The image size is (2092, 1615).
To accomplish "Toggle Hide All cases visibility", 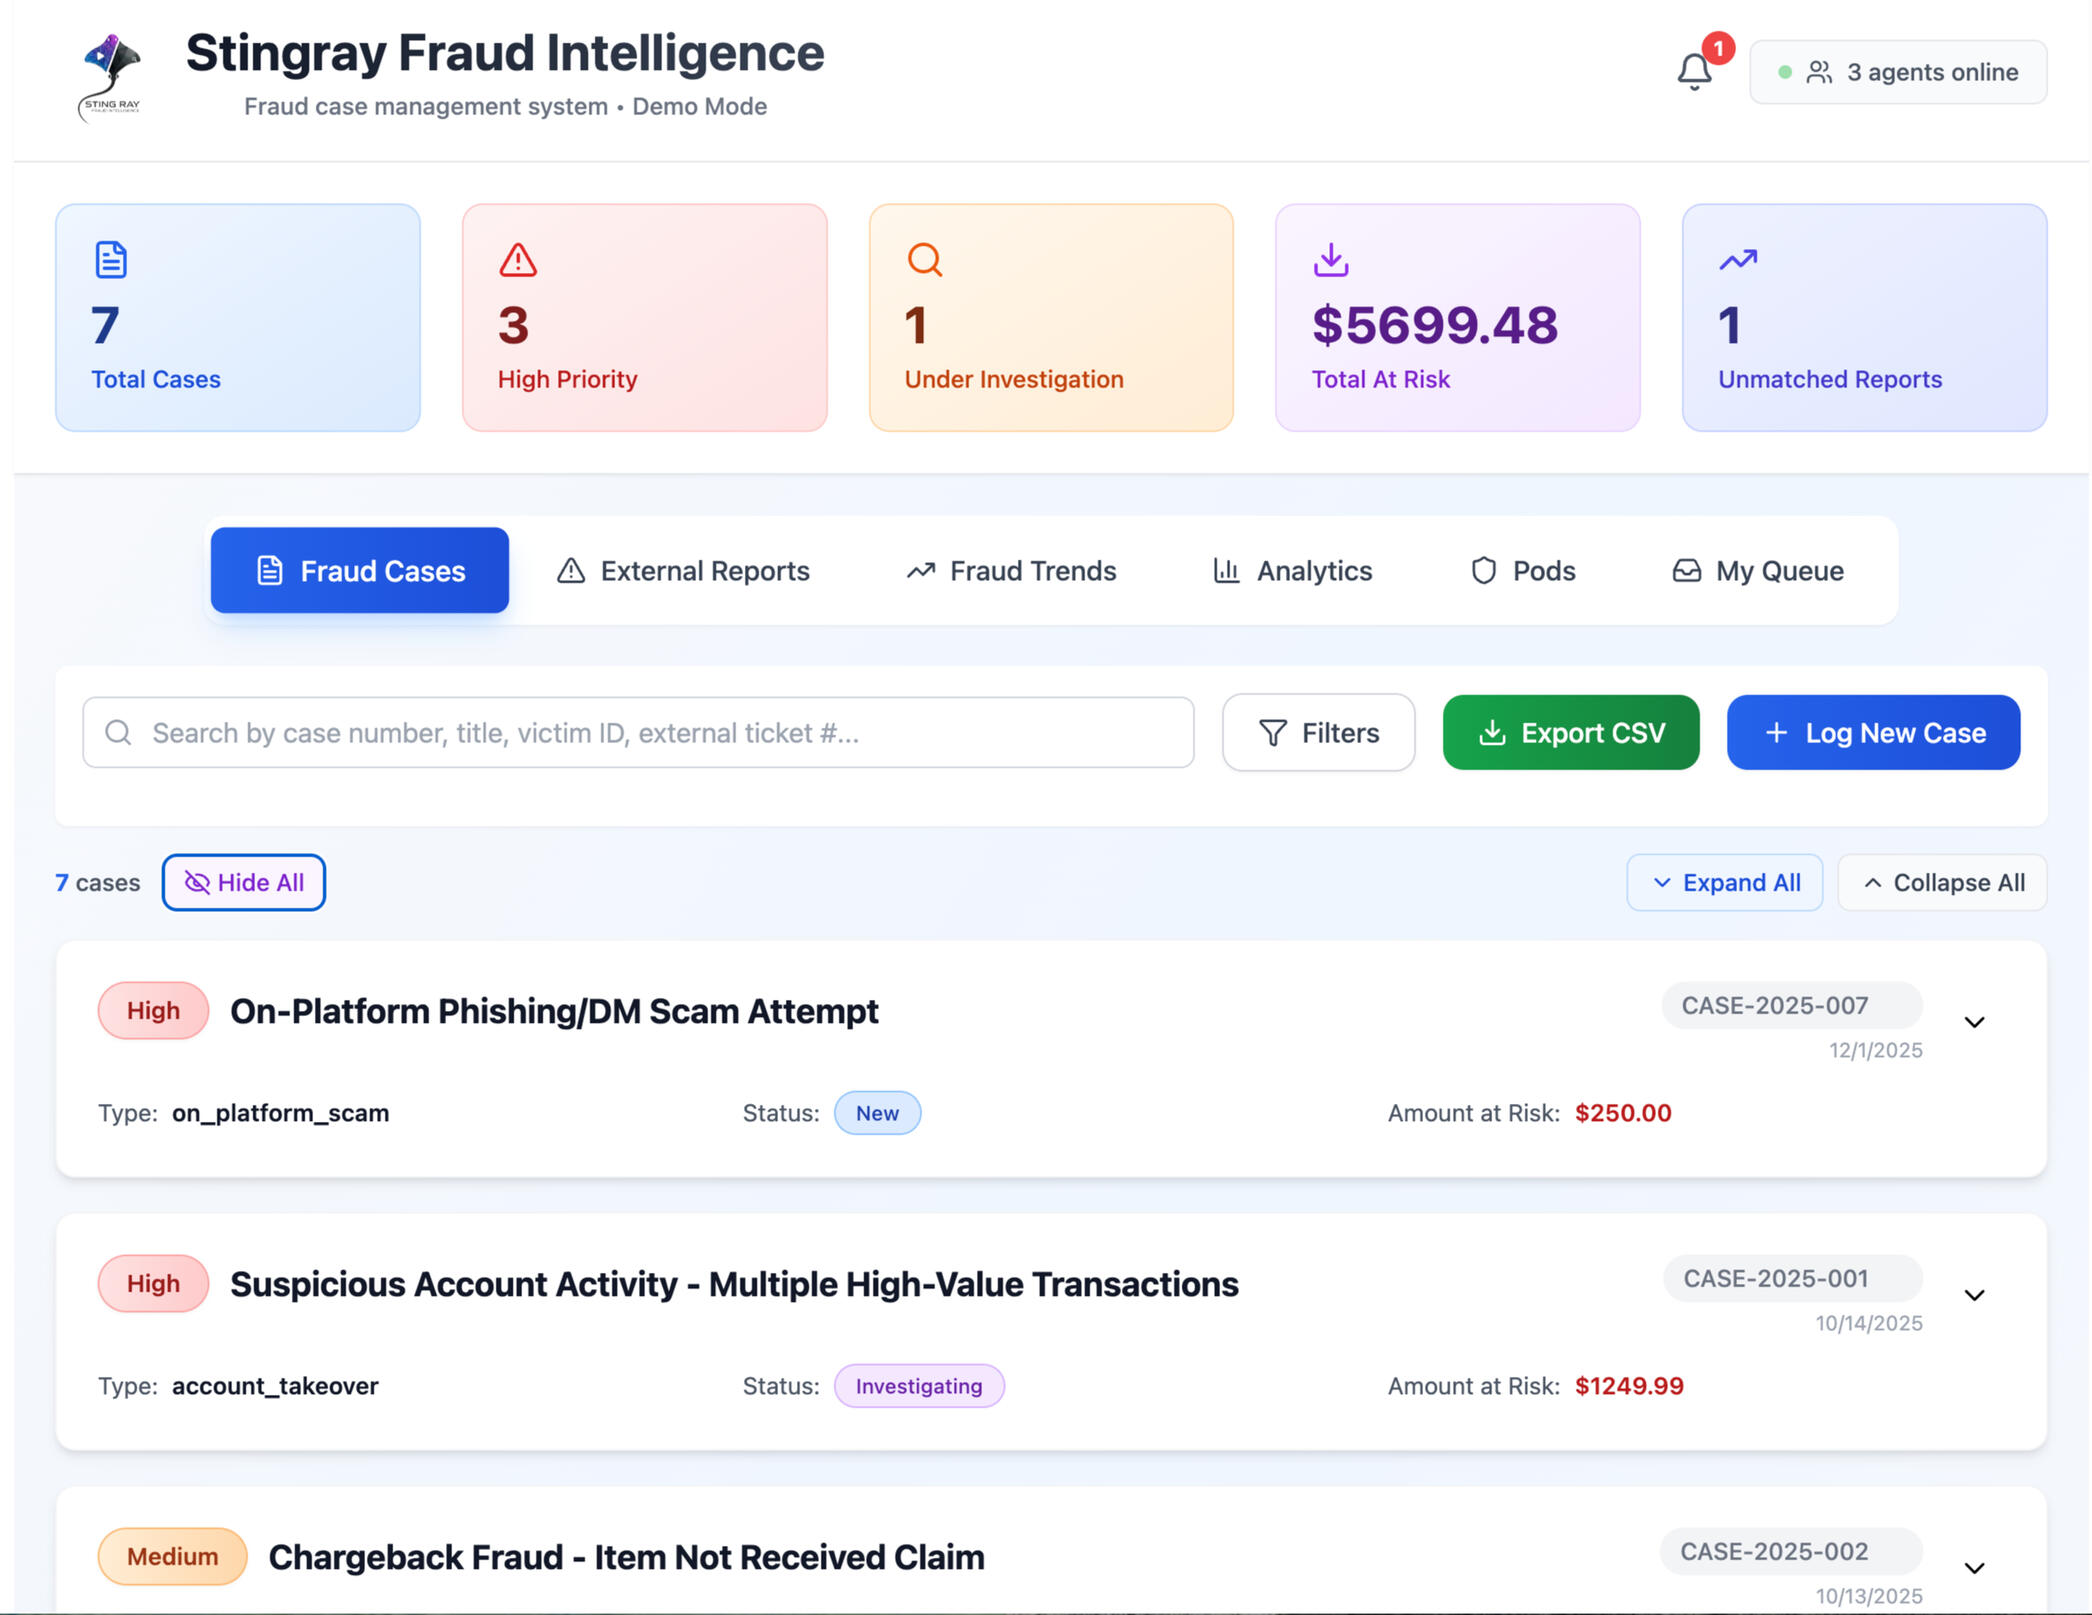I will click(x=244, y=882).
